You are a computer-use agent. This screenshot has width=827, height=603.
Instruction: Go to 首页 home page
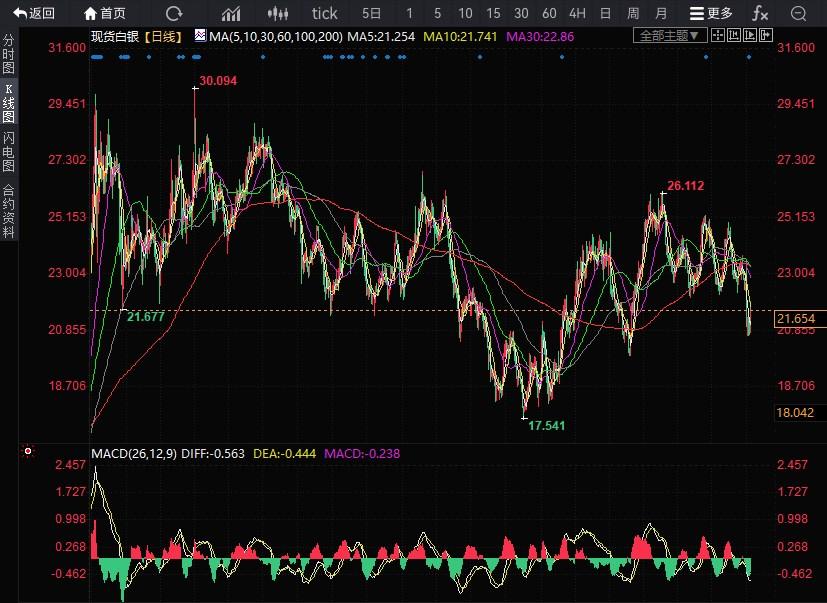point(106,13)
